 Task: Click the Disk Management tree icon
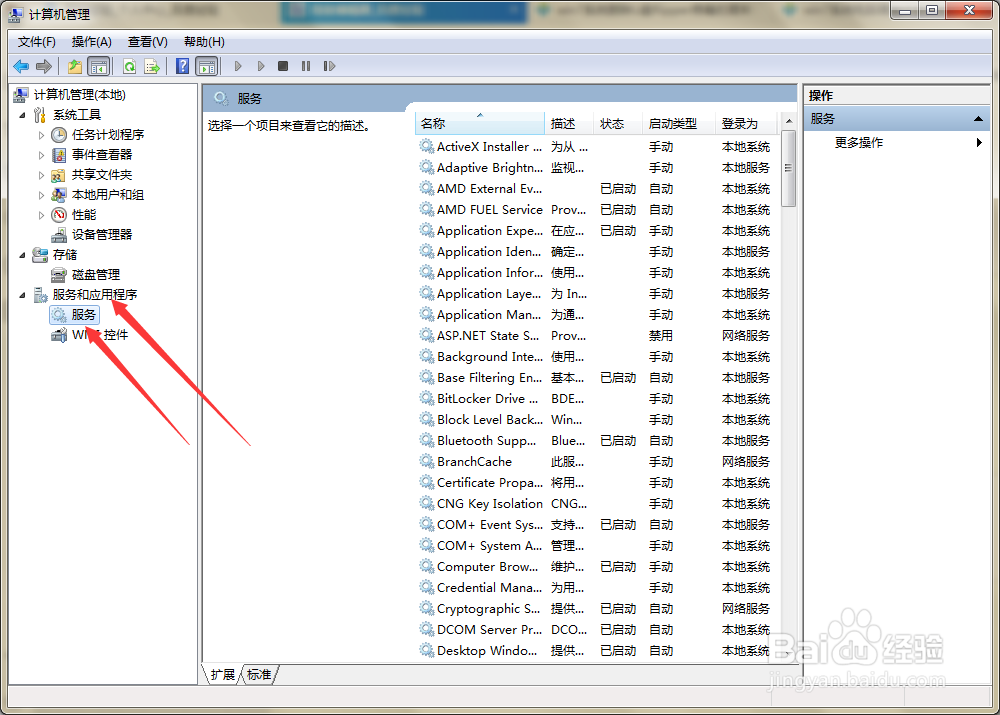point(59,275)
